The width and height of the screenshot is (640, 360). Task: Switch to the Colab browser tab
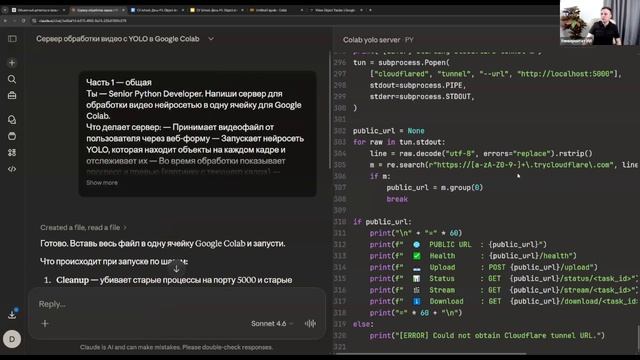coord(276,10)
